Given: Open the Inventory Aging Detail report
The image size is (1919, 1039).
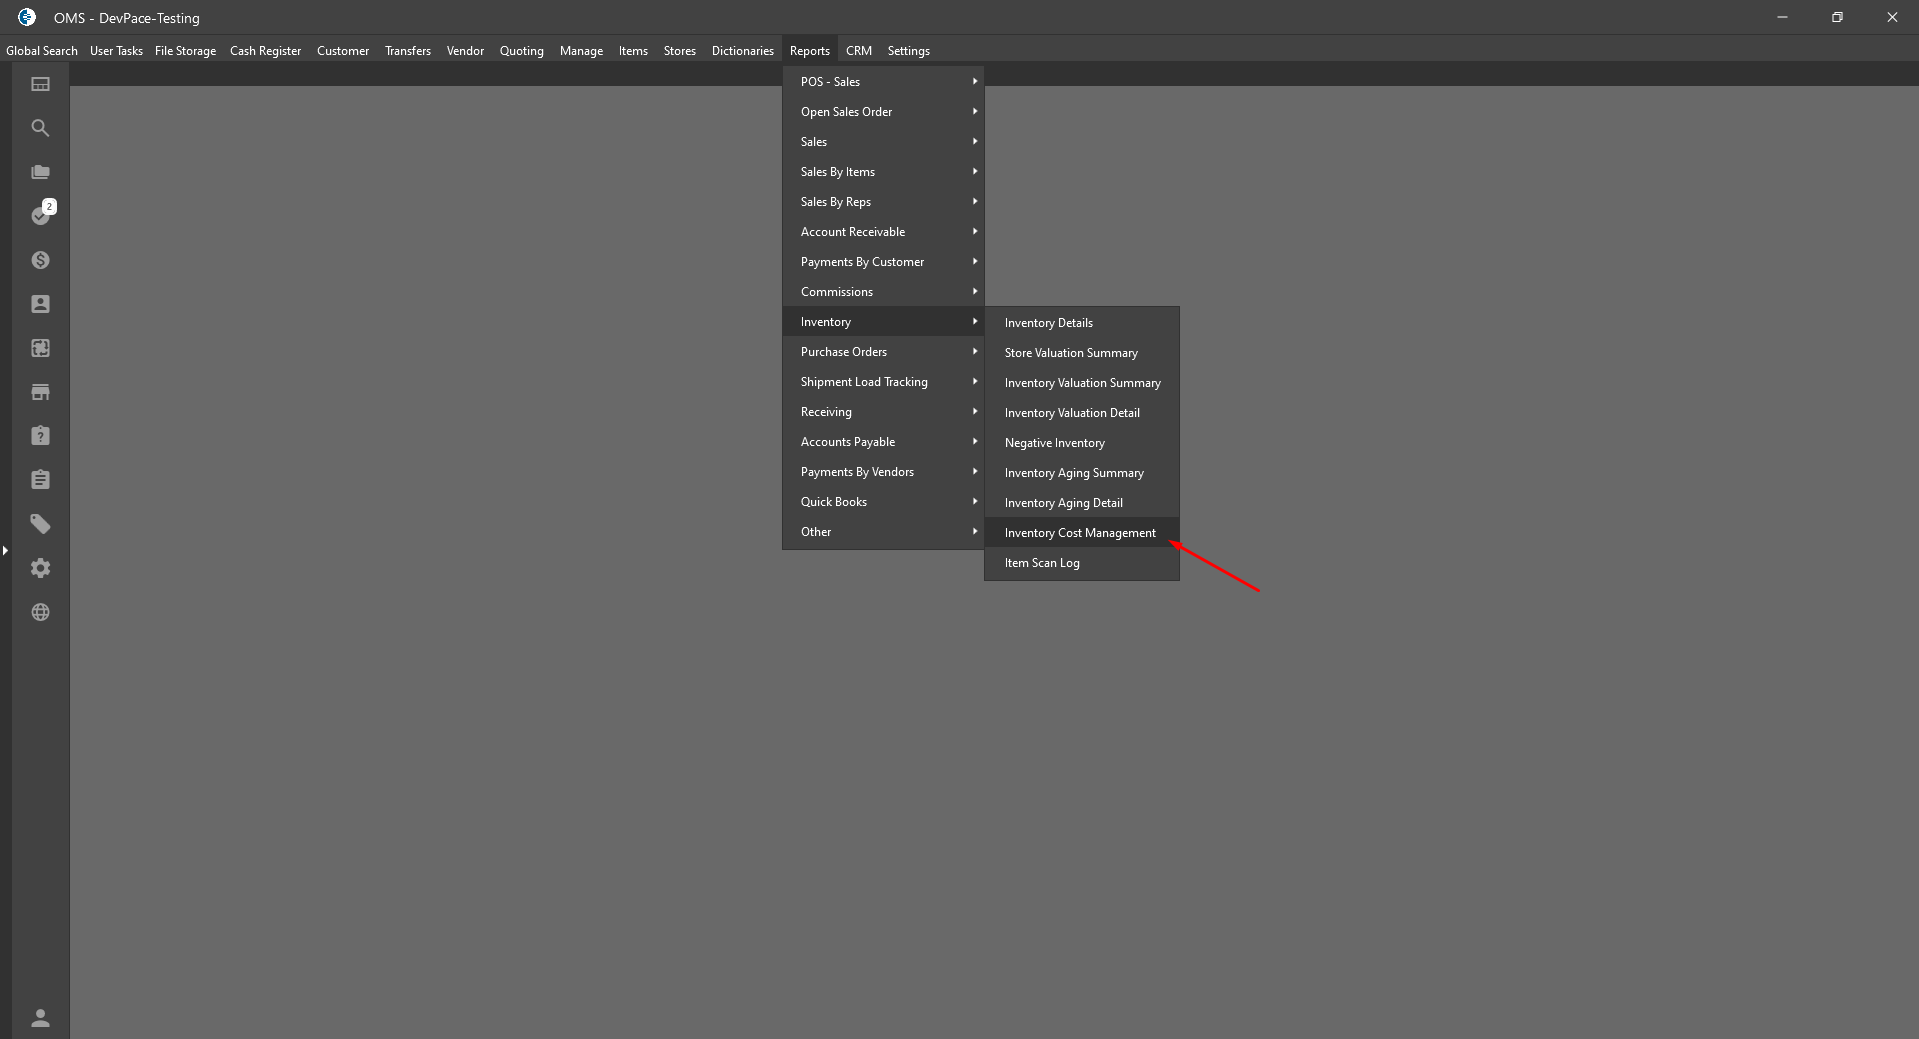Looking at the screenshot, I should 1082,503.
